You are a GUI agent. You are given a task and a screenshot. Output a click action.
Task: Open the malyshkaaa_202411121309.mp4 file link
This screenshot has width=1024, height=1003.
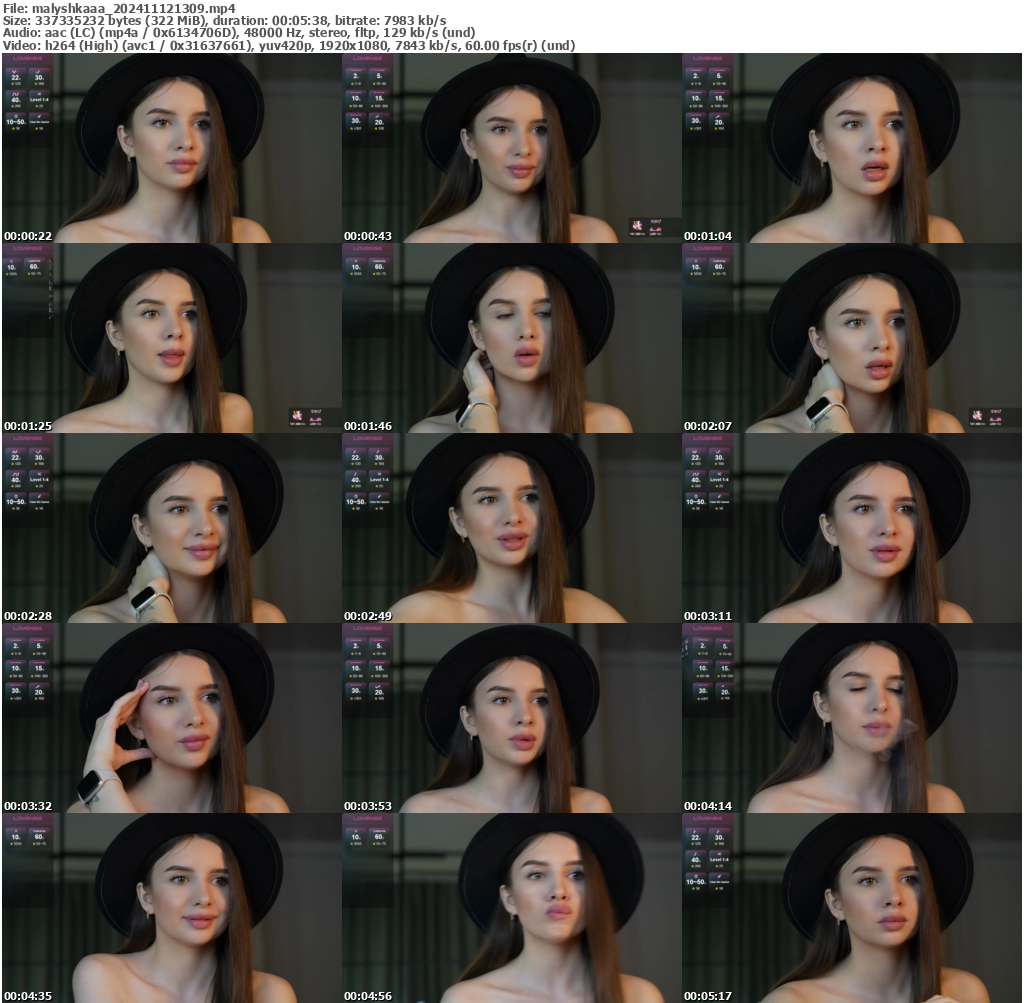click(130, 8)
